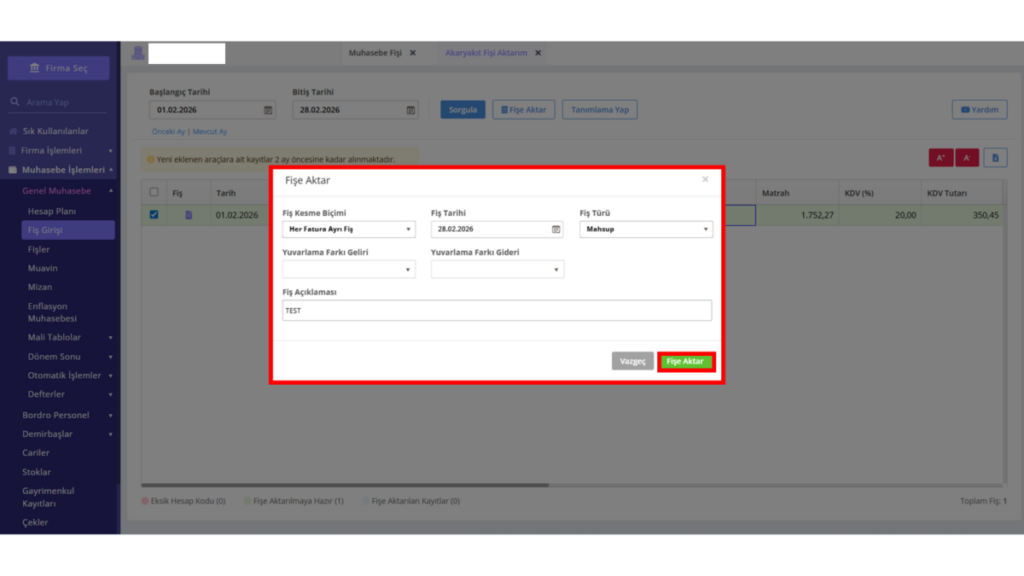Click the Fiş Açıklaması text field

(497, 310)
